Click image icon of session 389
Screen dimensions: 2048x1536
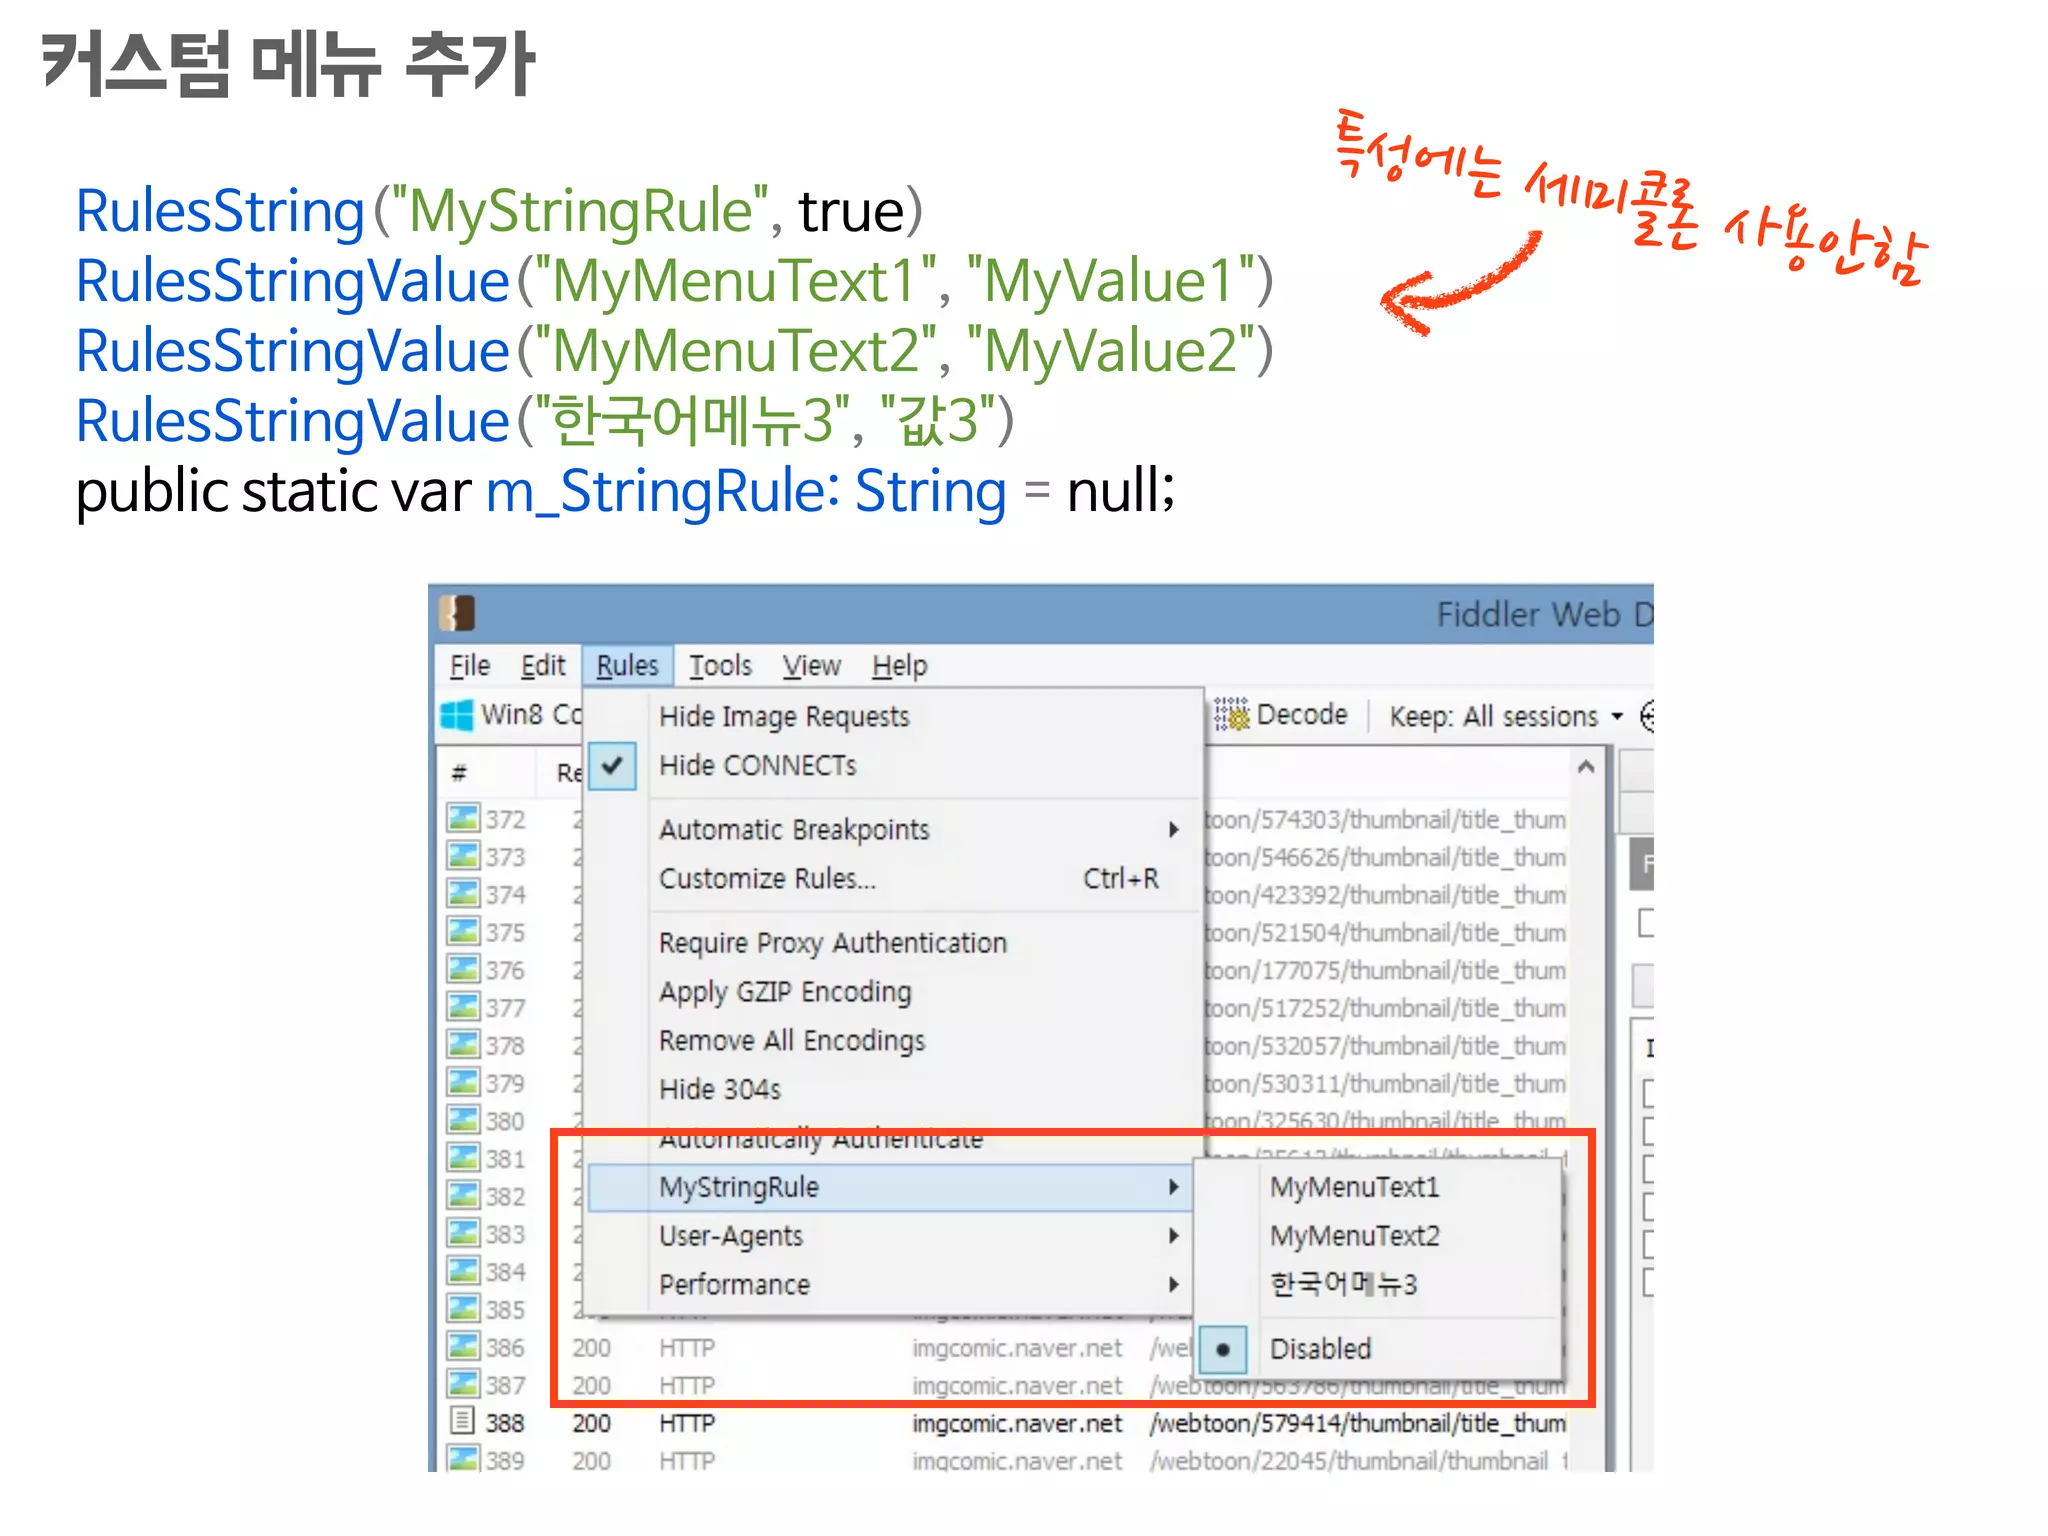click(x=462, y=1459)
